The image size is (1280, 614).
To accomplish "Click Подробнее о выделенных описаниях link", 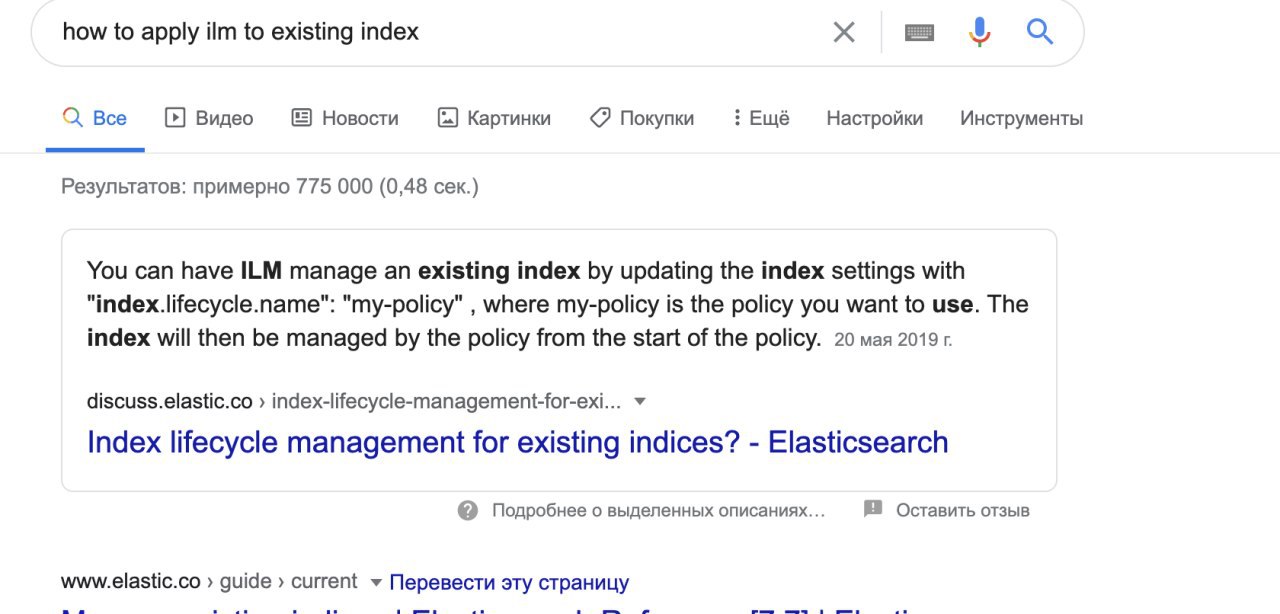I will (659, 511).
